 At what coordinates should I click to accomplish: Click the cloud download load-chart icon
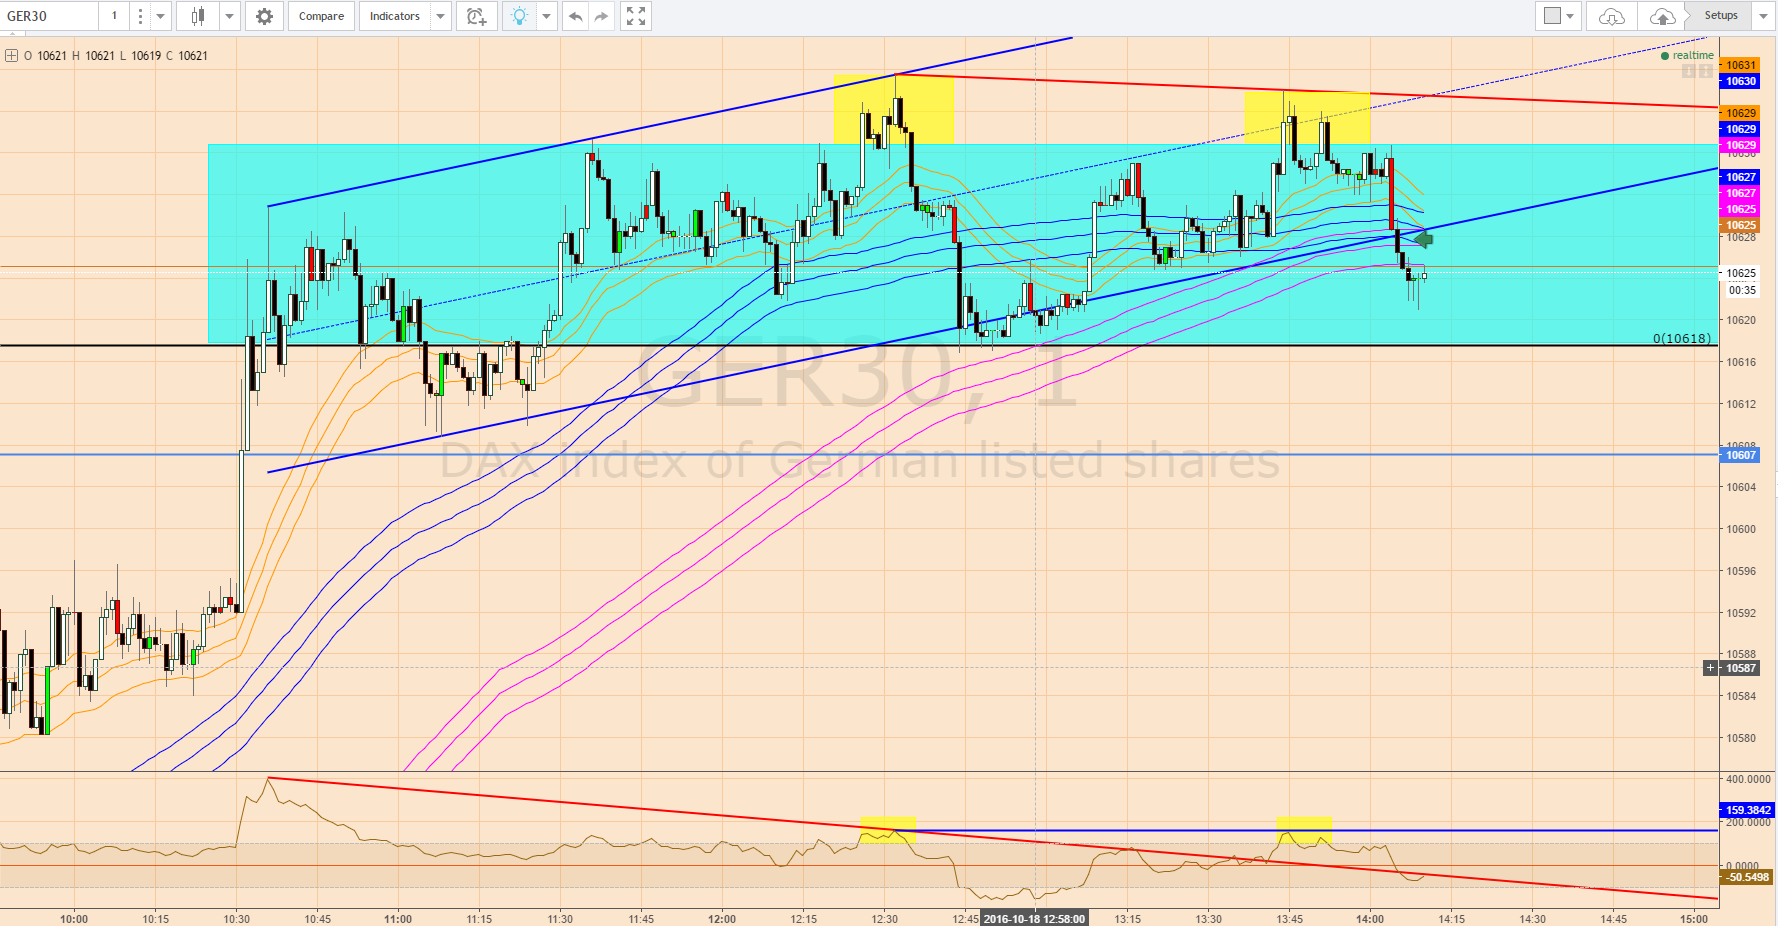[1612, 16]
